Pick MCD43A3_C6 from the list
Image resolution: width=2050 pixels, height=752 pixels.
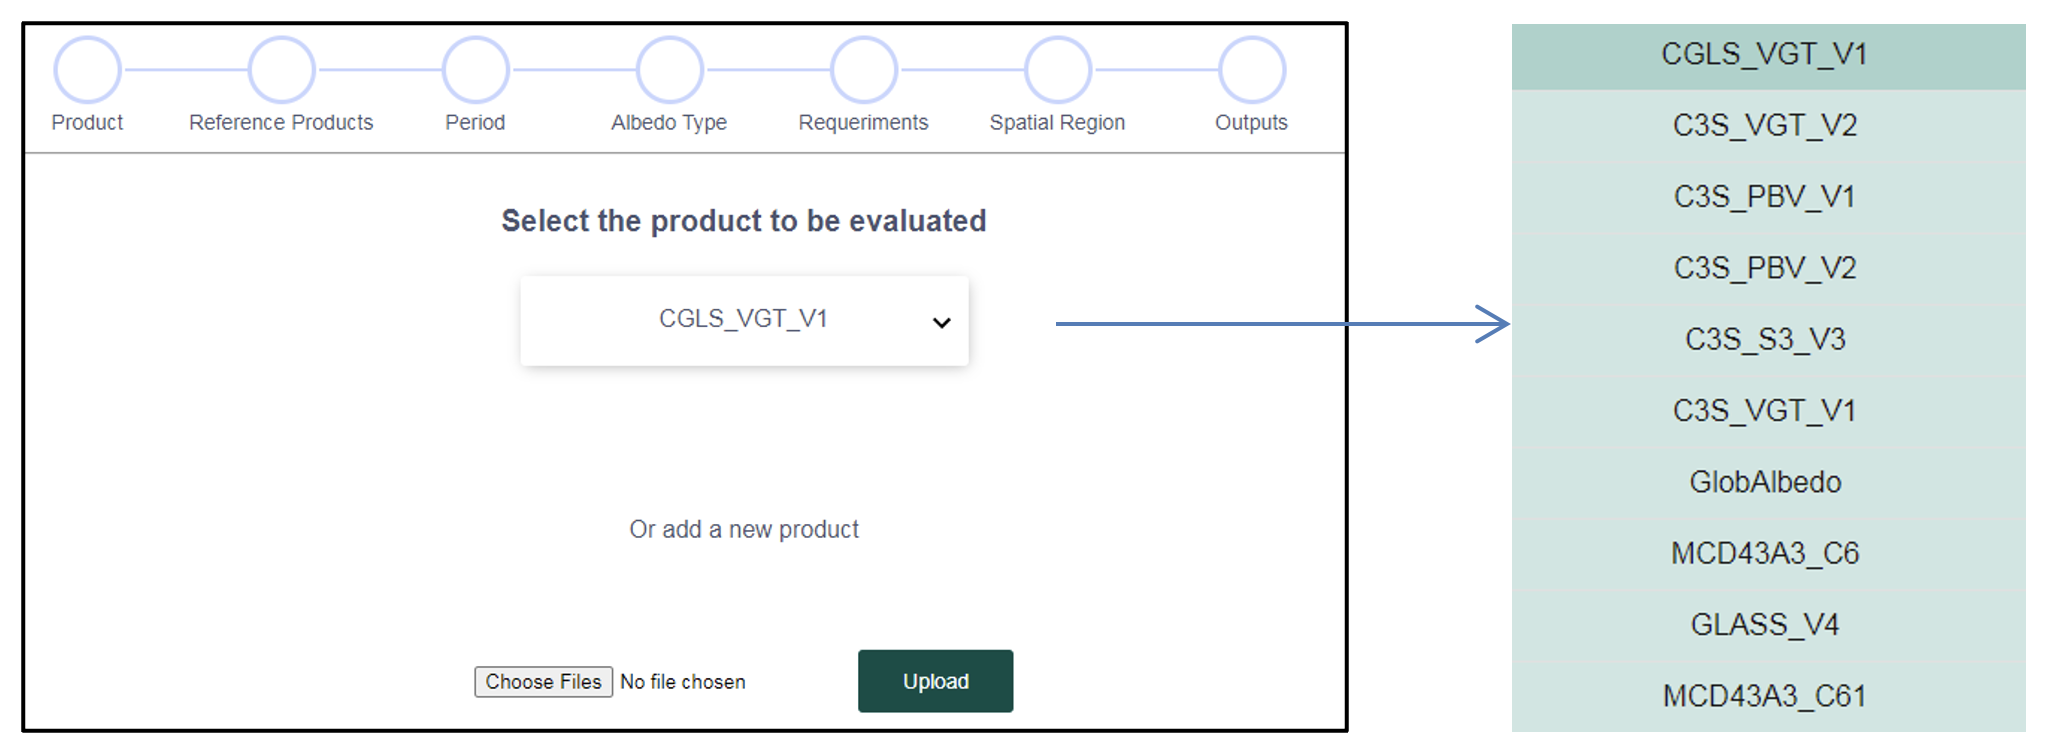point(1765,554)
